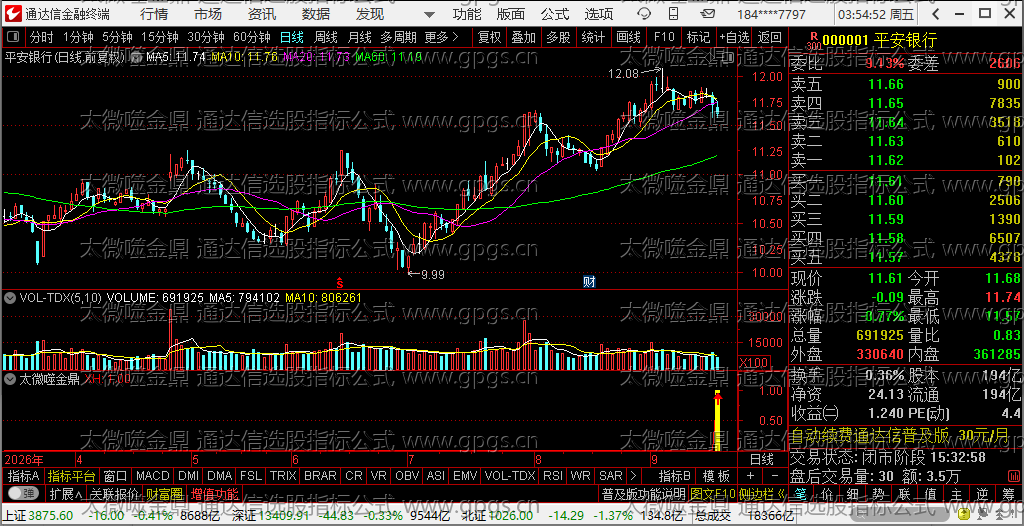Select the 指标A tab

click(x=24, y=476)
